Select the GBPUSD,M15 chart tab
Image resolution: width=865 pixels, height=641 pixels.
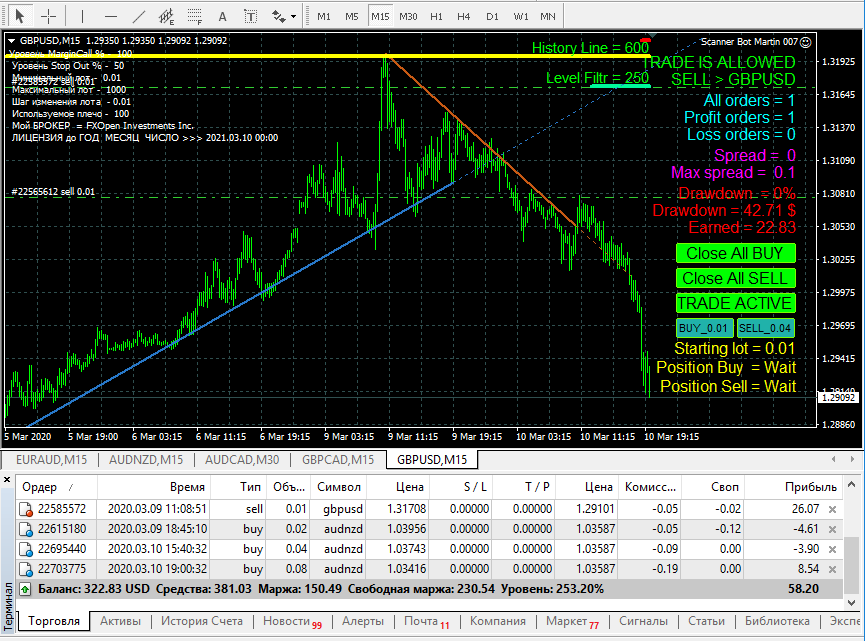pos(432,460)
